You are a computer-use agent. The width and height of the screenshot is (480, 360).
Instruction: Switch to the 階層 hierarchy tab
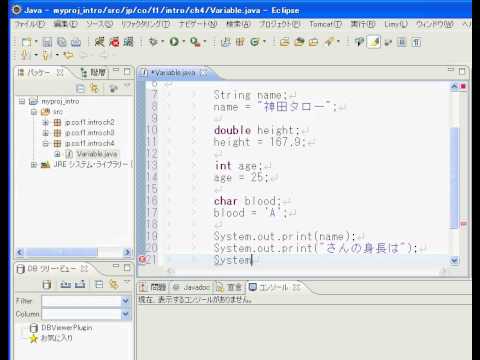pyautogui.click(x=94, y=72)
